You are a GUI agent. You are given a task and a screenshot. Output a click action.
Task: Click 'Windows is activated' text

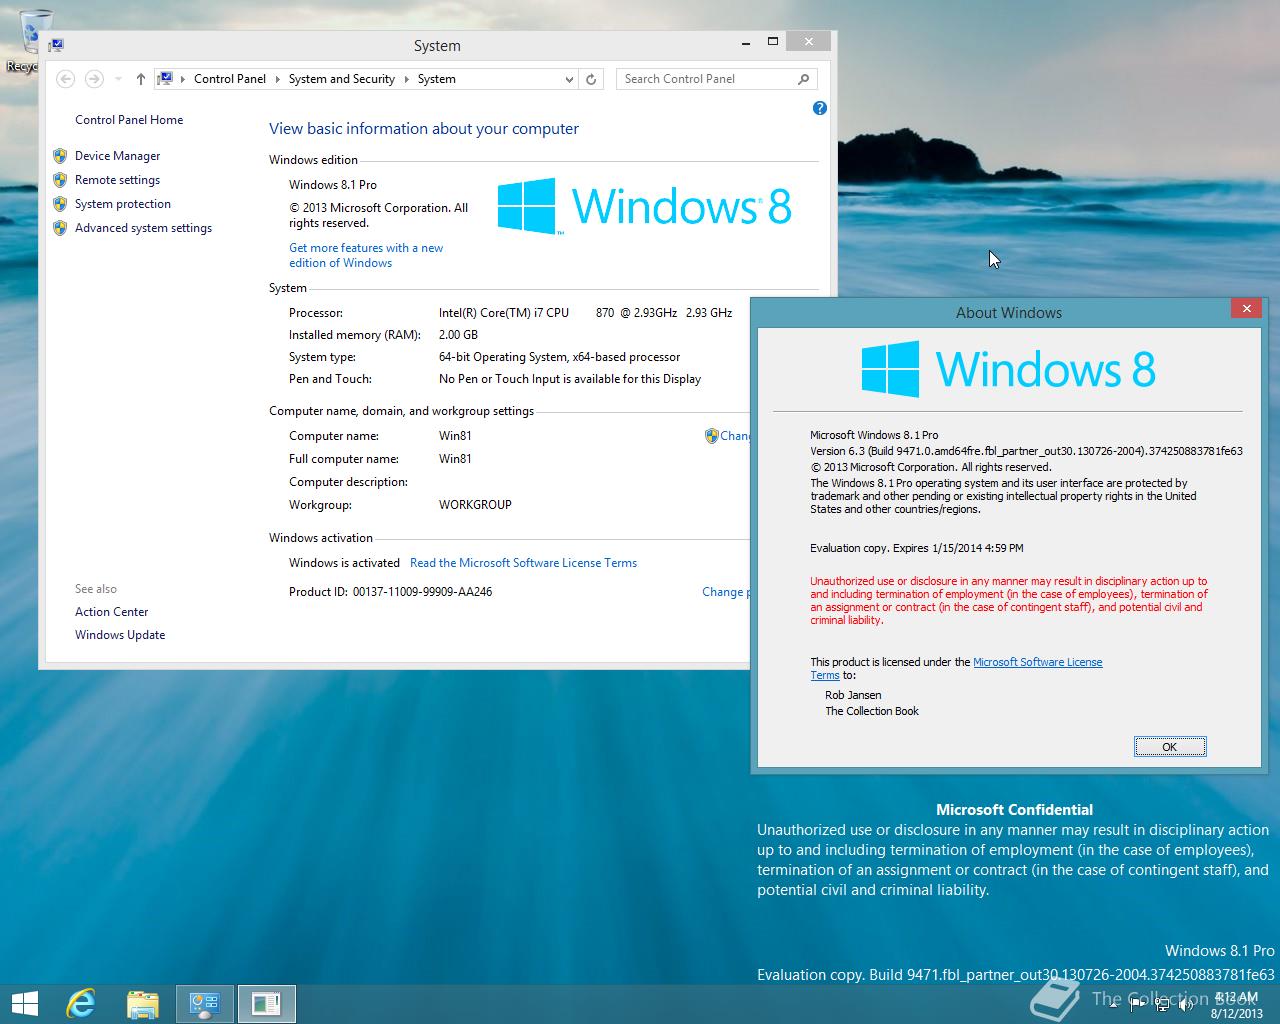pyautogui.click(x=344, y=563)
